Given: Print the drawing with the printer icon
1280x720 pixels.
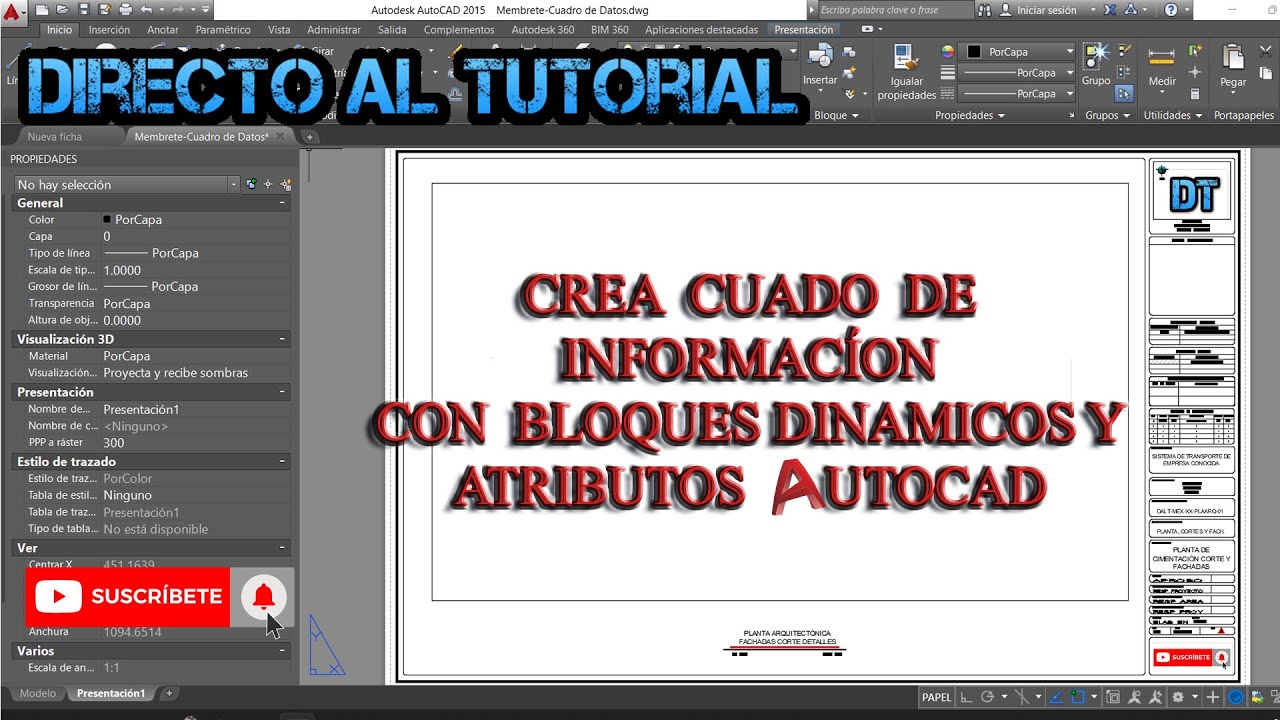Looking at the screenshot, I should click(x=125, y=9).
